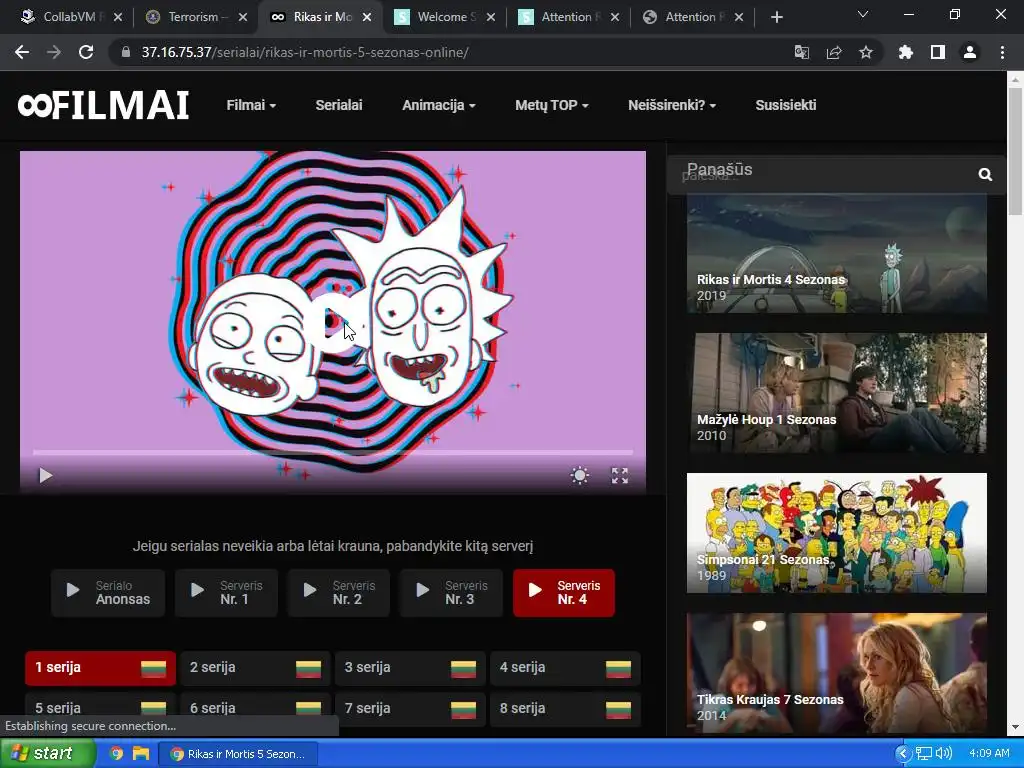Bookmark this page with the star
The width and height of the screenshot is (1024, 768).
[x=866, y=52]
